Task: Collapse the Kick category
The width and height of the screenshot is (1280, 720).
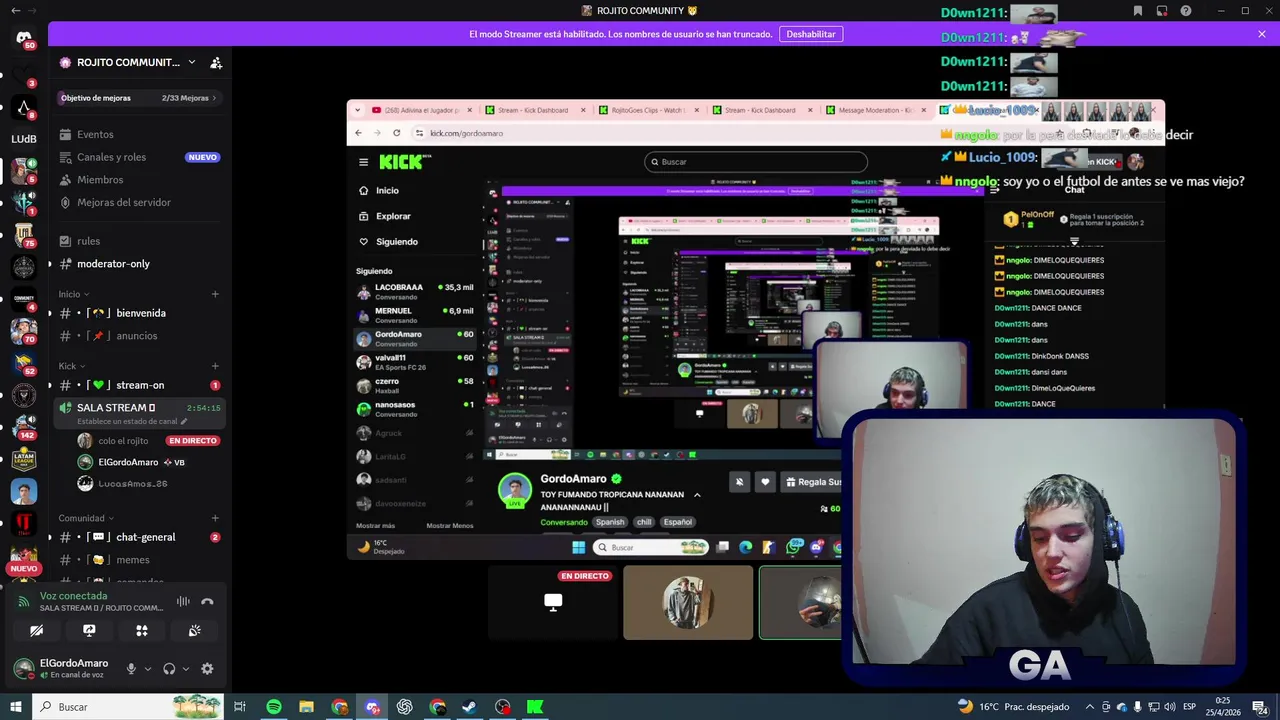Action: pos(72,366)
